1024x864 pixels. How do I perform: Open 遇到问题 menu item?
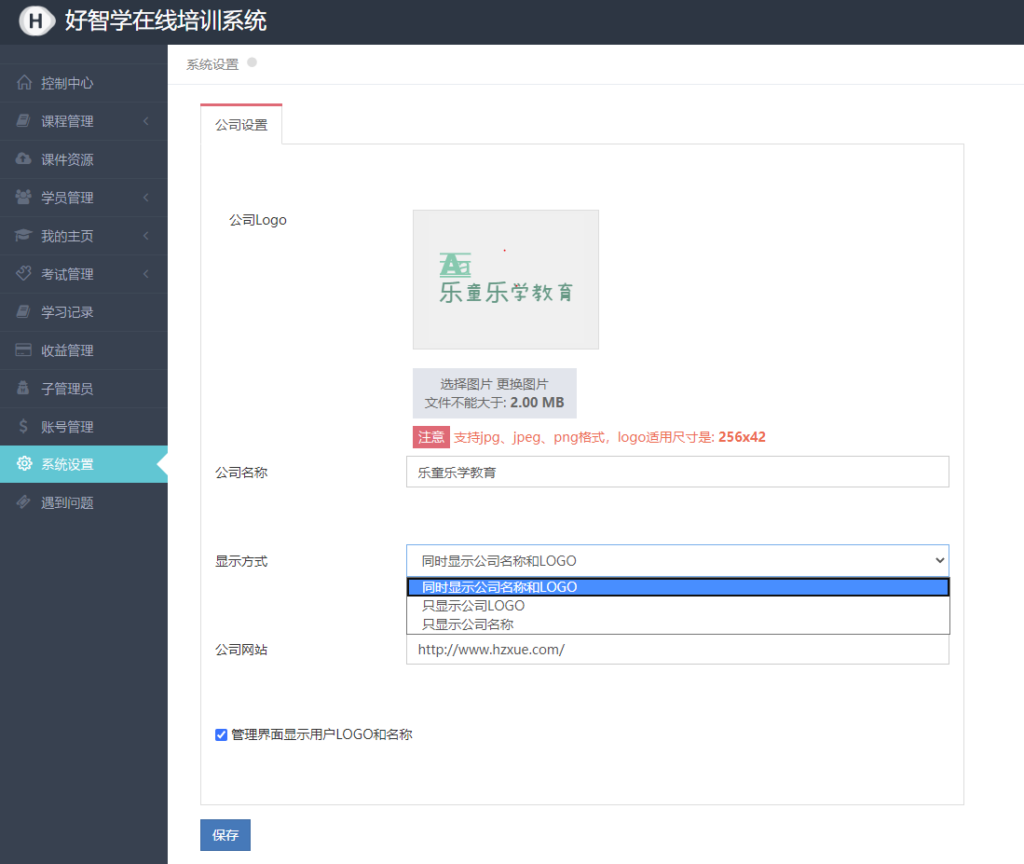point(84,503)
